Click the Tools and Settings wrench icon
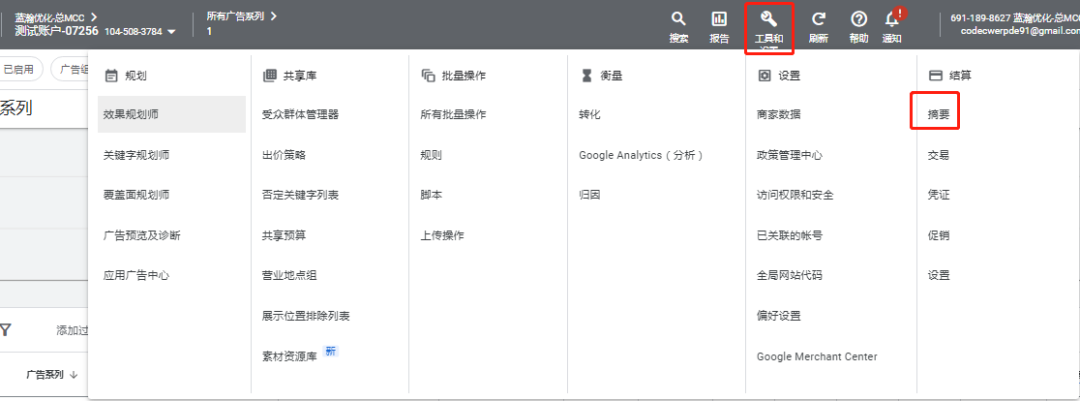 click(768, 19)
